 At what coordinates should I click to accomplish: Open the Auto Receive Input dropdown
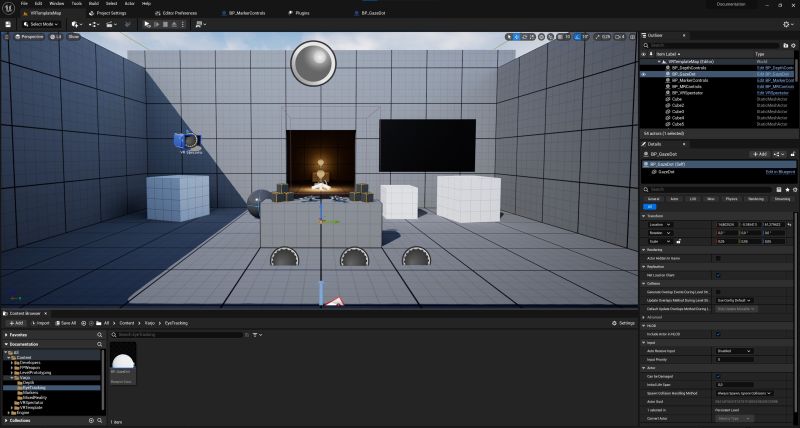(734, 351)
